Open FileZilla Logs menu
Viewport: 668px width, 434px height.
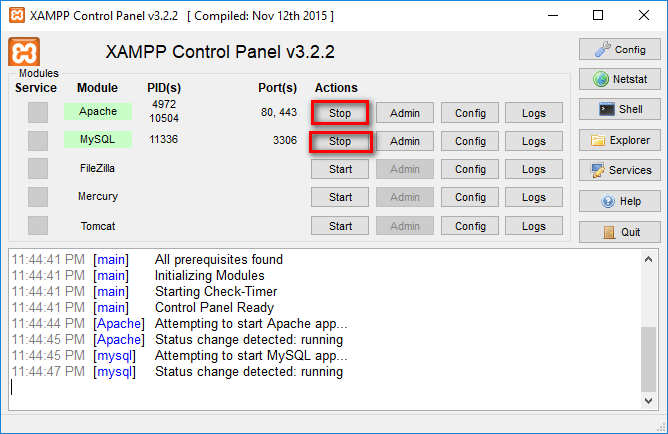pos(534,169)
